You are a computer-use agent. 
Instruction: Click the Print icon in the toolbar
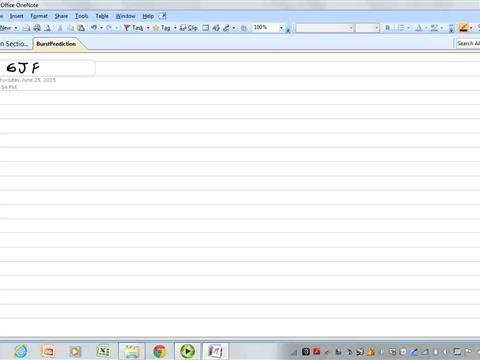click(x=37, y=28)
